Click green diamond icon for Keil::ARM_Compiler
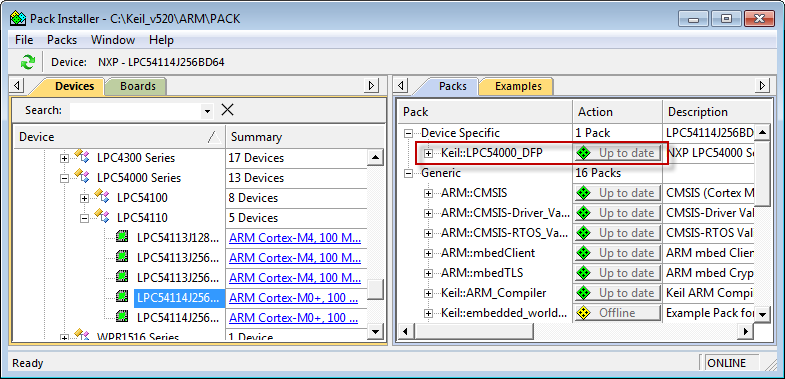Screen dimensions: 785x379 (583, 293)
